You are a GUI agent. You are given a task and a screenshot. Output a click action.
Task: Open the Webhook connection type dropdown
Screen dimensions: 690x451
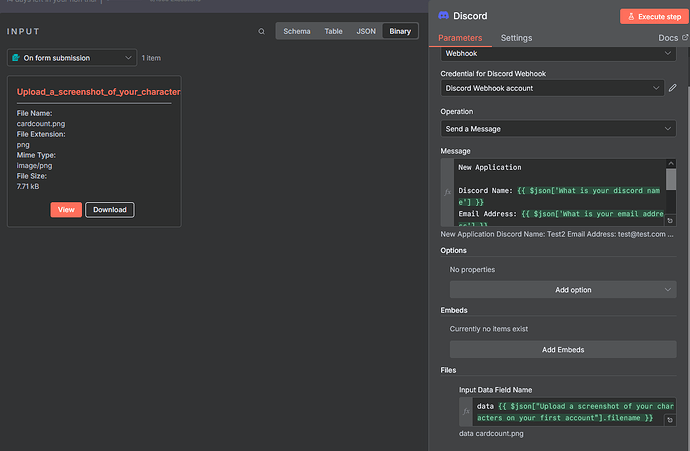558,53
